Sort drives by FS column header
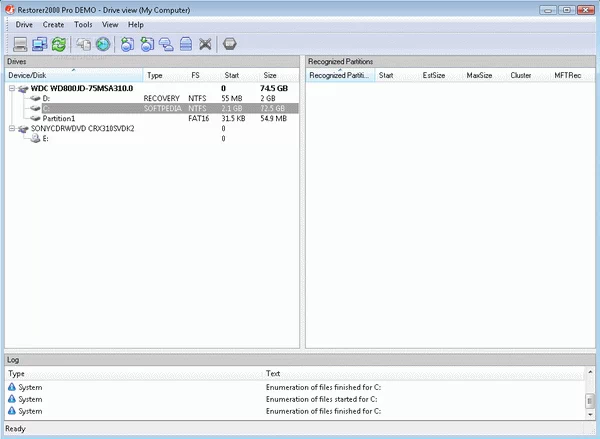The height and width of the screenshot is (439, 600). 204,75
